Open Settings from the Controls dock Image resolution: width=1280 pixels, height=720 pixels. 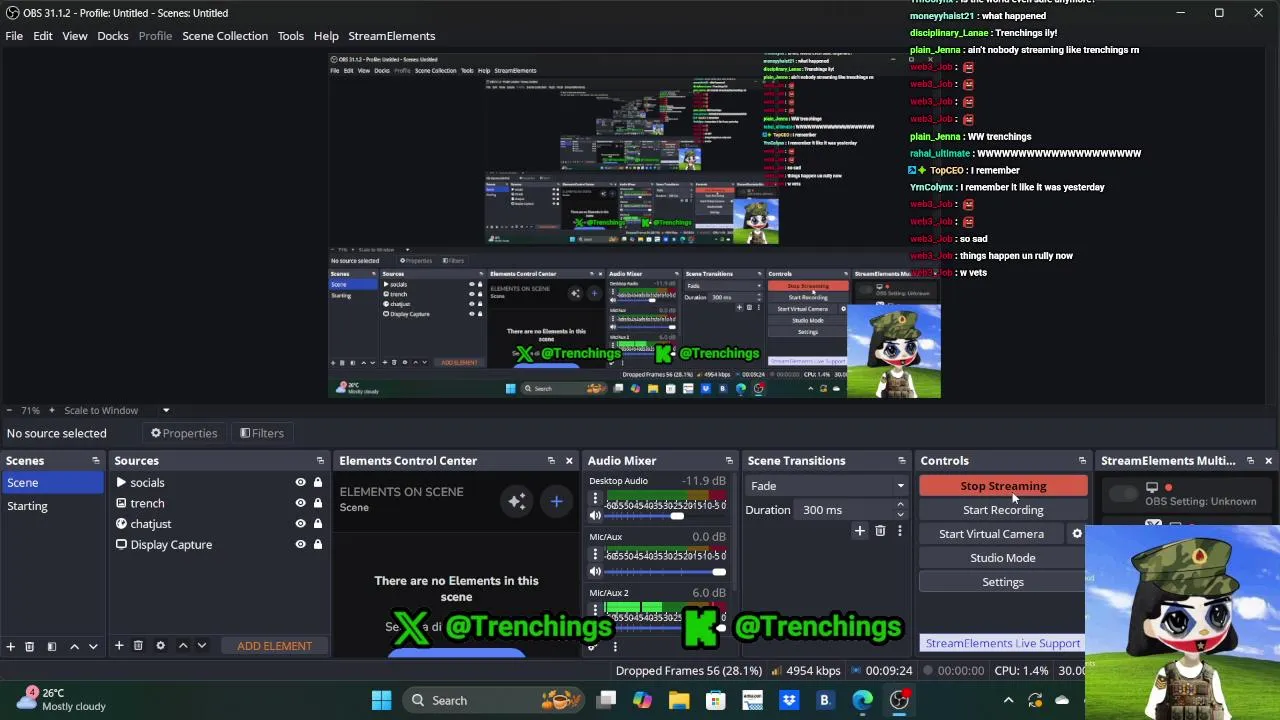click(x=1003, y=582)
